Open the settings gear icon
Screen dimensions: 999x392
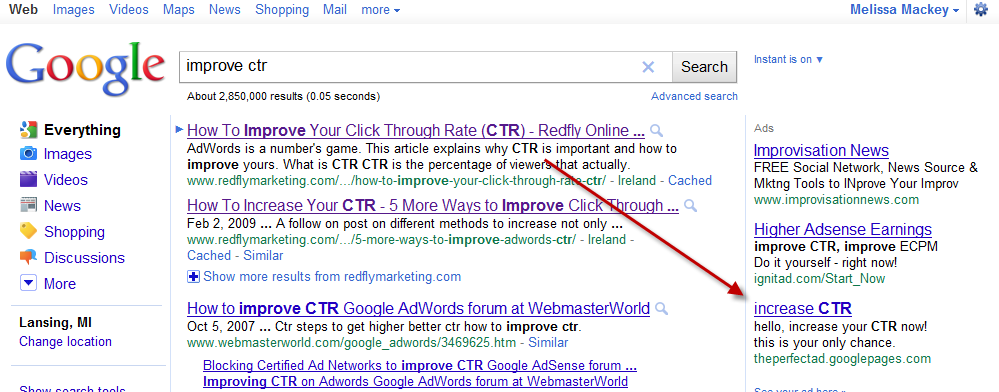pos(981,10)
